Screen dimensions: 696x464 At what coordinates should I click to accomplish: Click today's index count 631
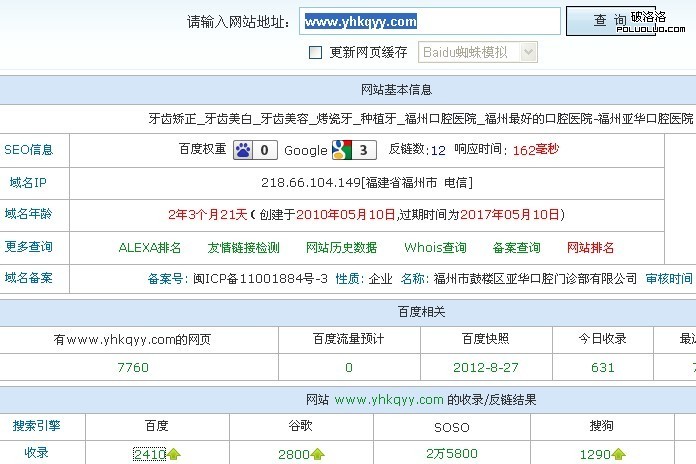pos(603,368)
